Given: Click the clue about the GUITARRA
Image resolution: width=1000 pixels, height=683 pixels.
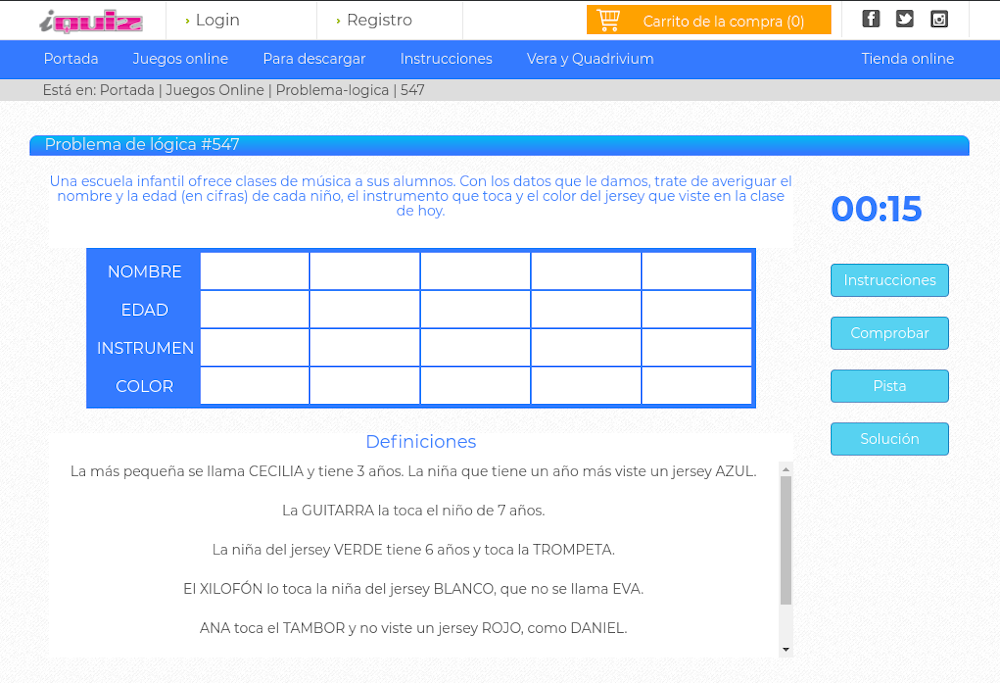Looking at the screenshot, I should (x=413, y=510).
